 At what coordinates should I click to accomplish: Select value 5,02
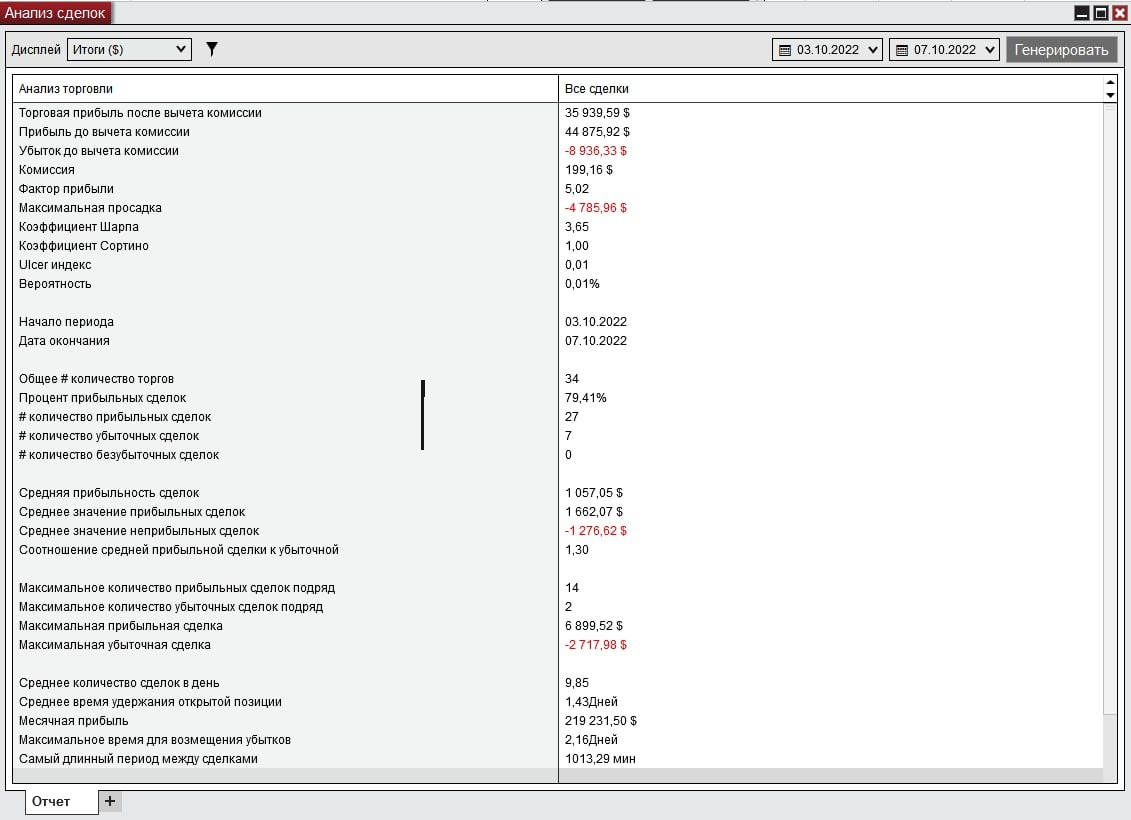point(577,189)
